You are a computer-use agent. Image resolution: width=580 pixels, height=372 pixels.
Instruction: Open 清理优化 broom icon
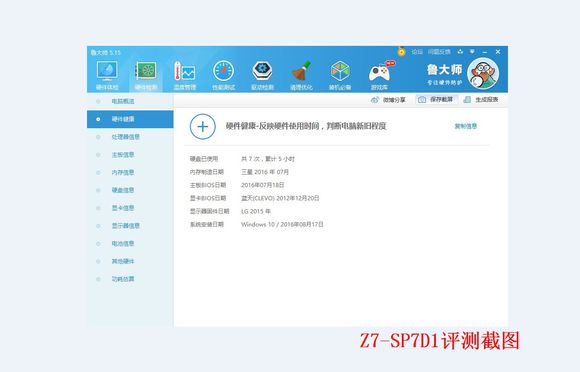(x=301, y=71)
